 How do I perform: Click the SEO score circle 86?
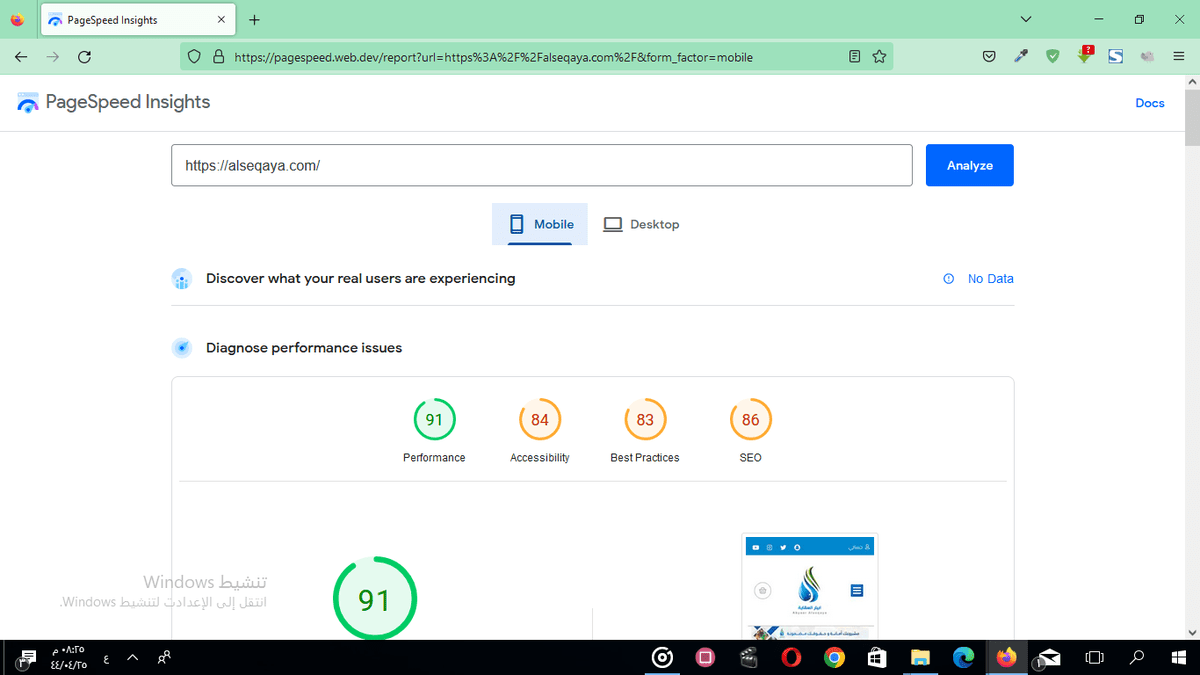pyautogui.click(x=750, y=420)
